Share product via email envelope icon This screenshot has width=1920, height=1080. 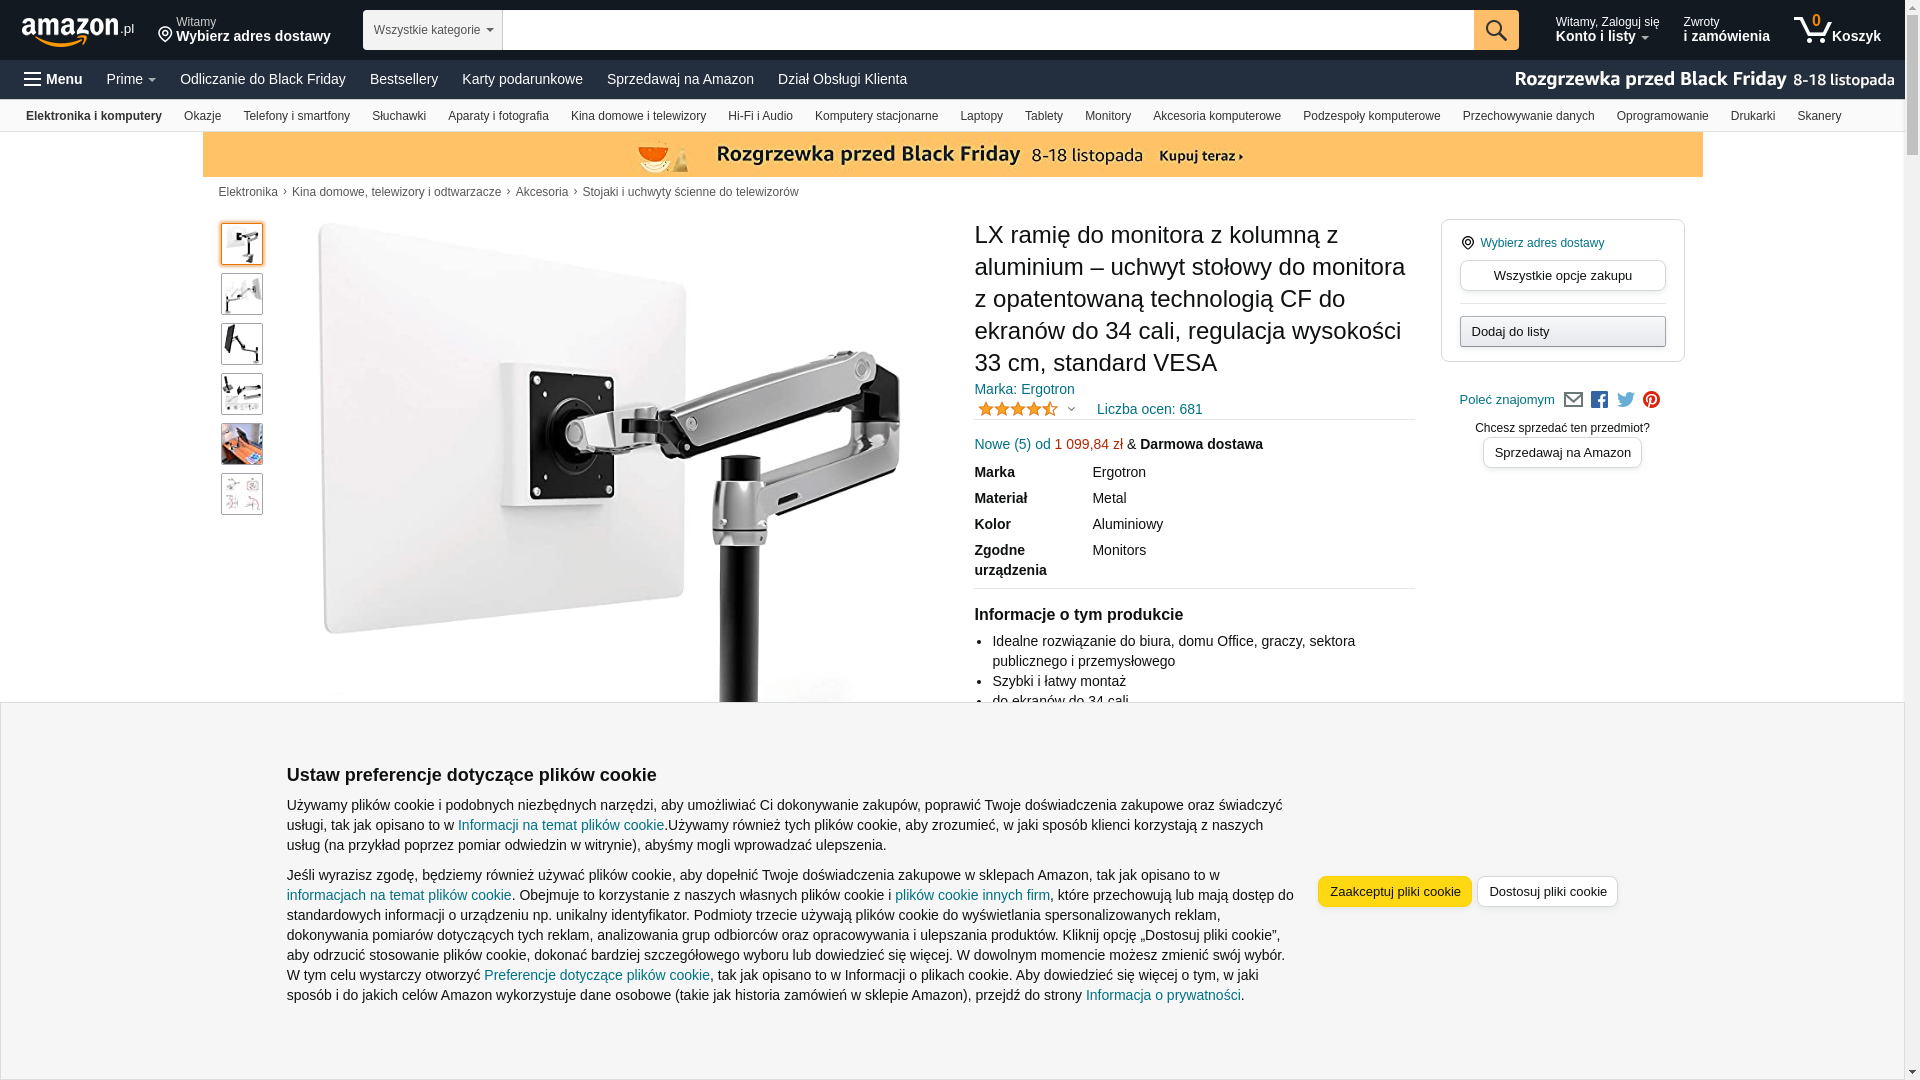(x=1573, y=400)
